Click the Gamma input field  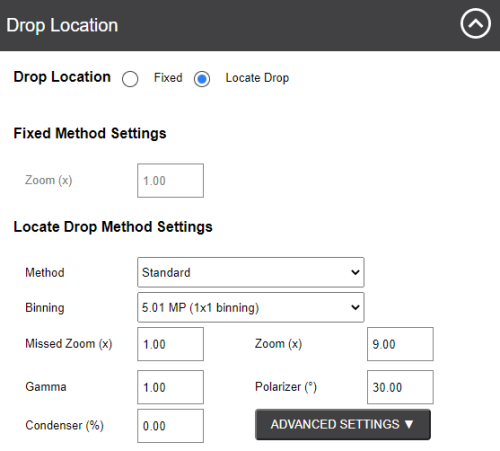click(x=170, y=387)
